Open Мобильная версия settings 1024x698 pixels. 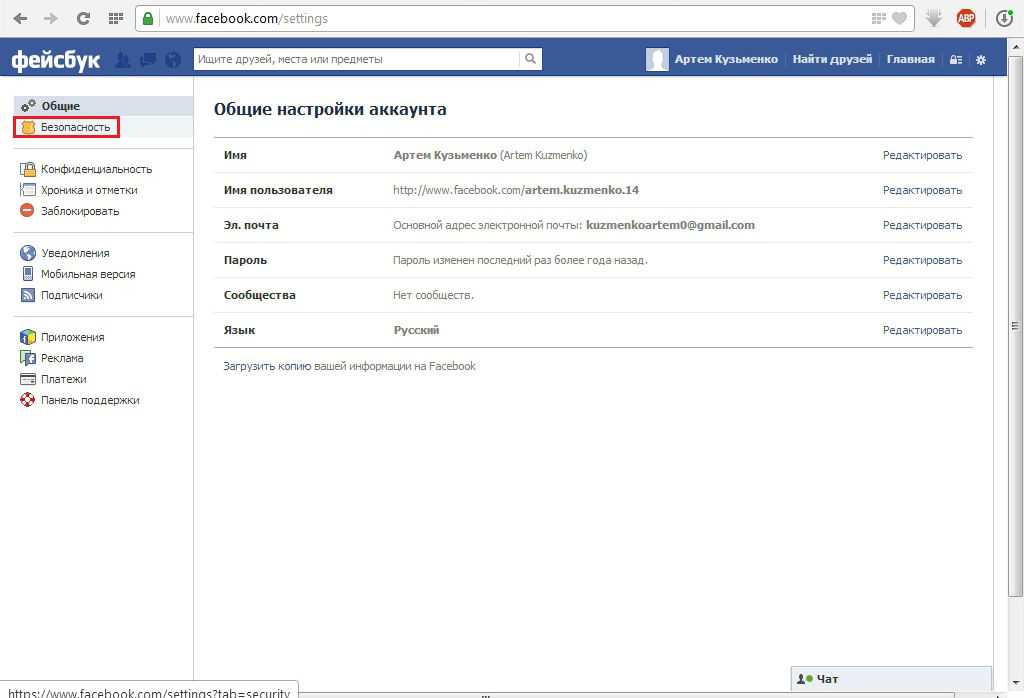(88, 274)
